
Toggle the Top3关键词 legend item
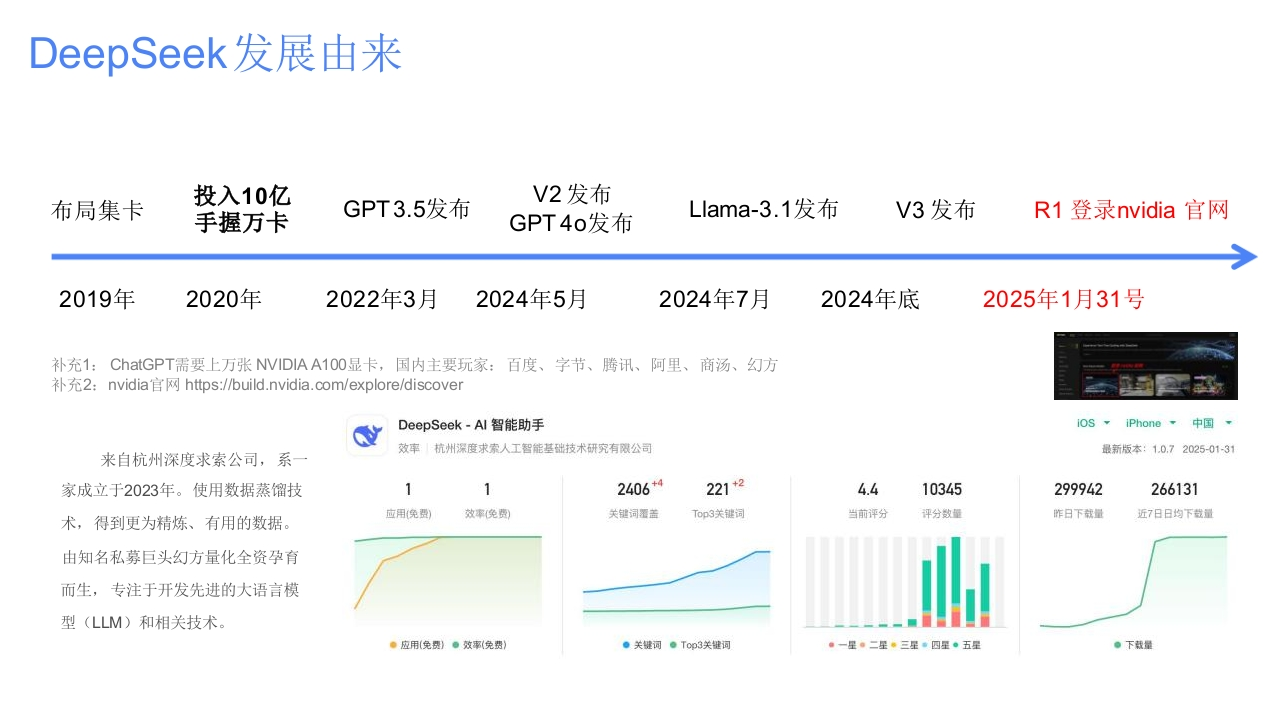699,645
